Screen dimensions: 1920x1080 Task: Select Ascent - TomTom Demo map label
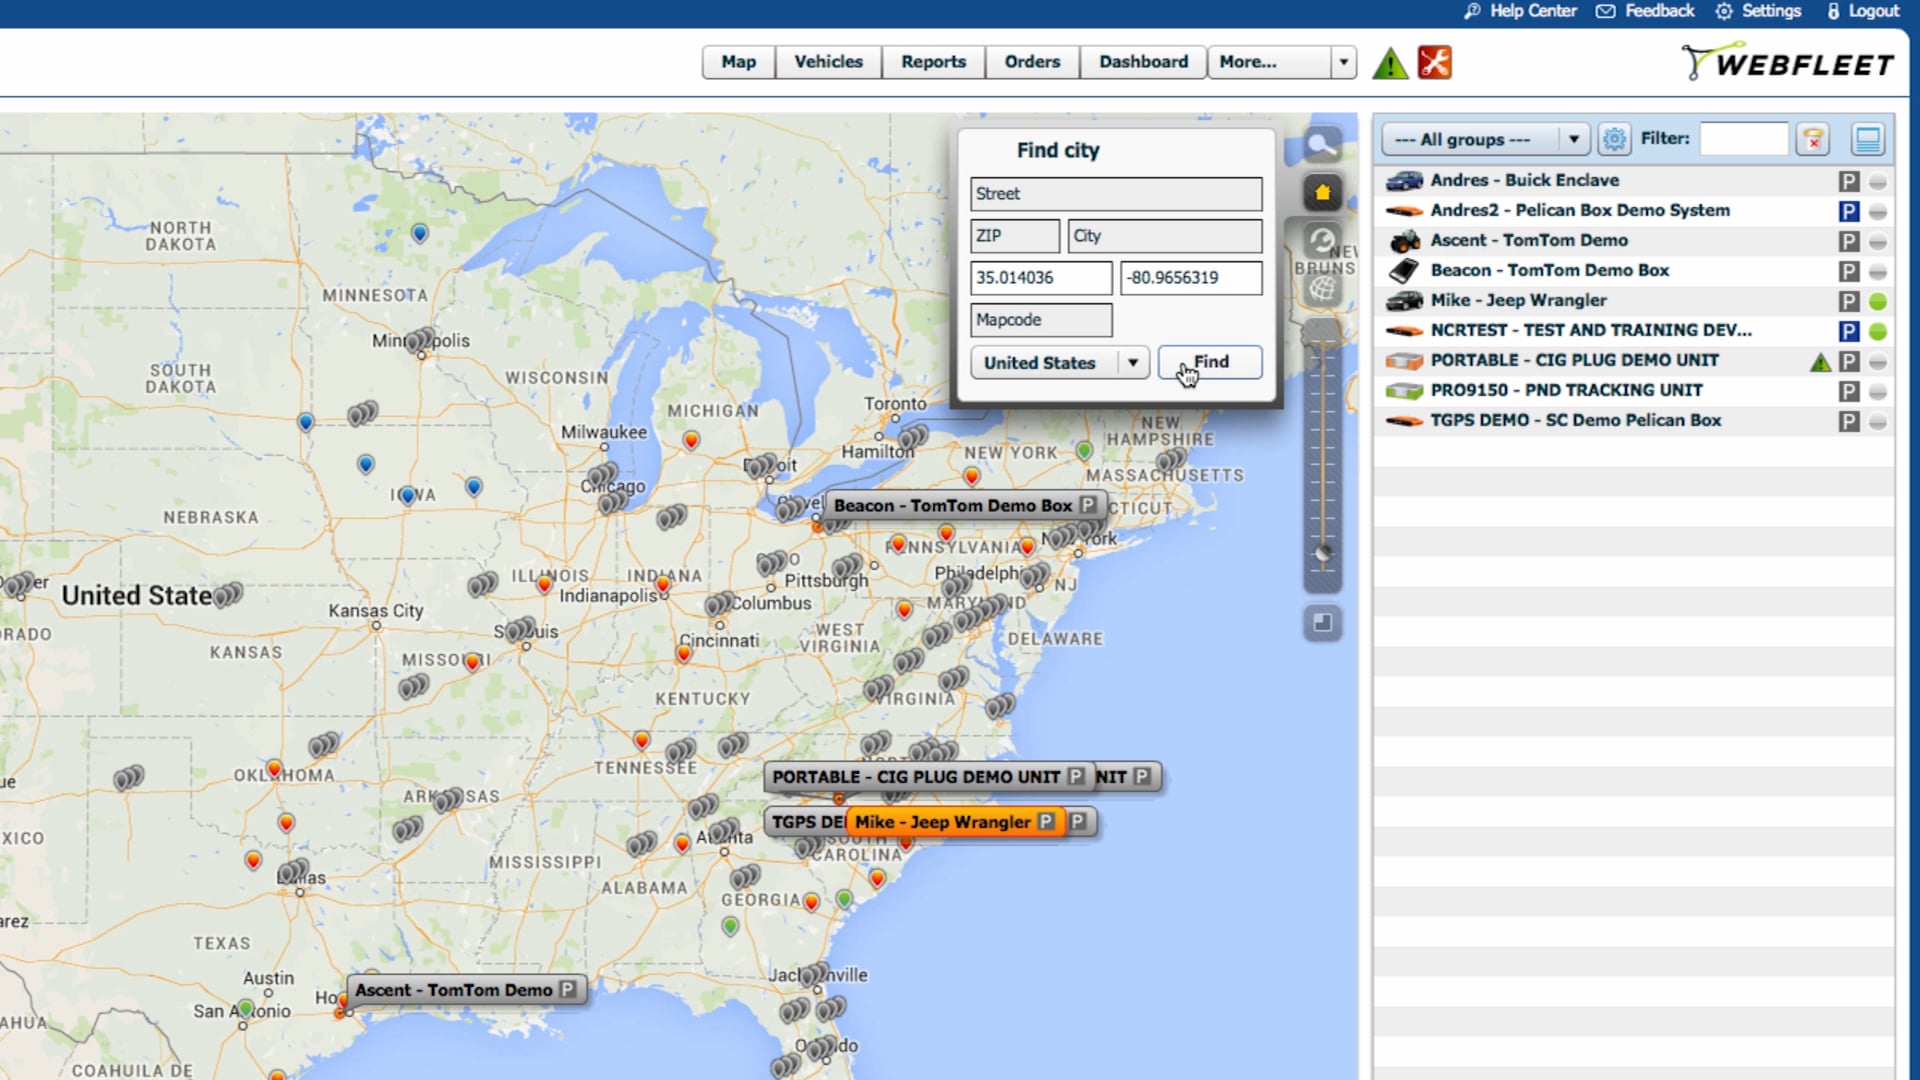coord(465,990)
